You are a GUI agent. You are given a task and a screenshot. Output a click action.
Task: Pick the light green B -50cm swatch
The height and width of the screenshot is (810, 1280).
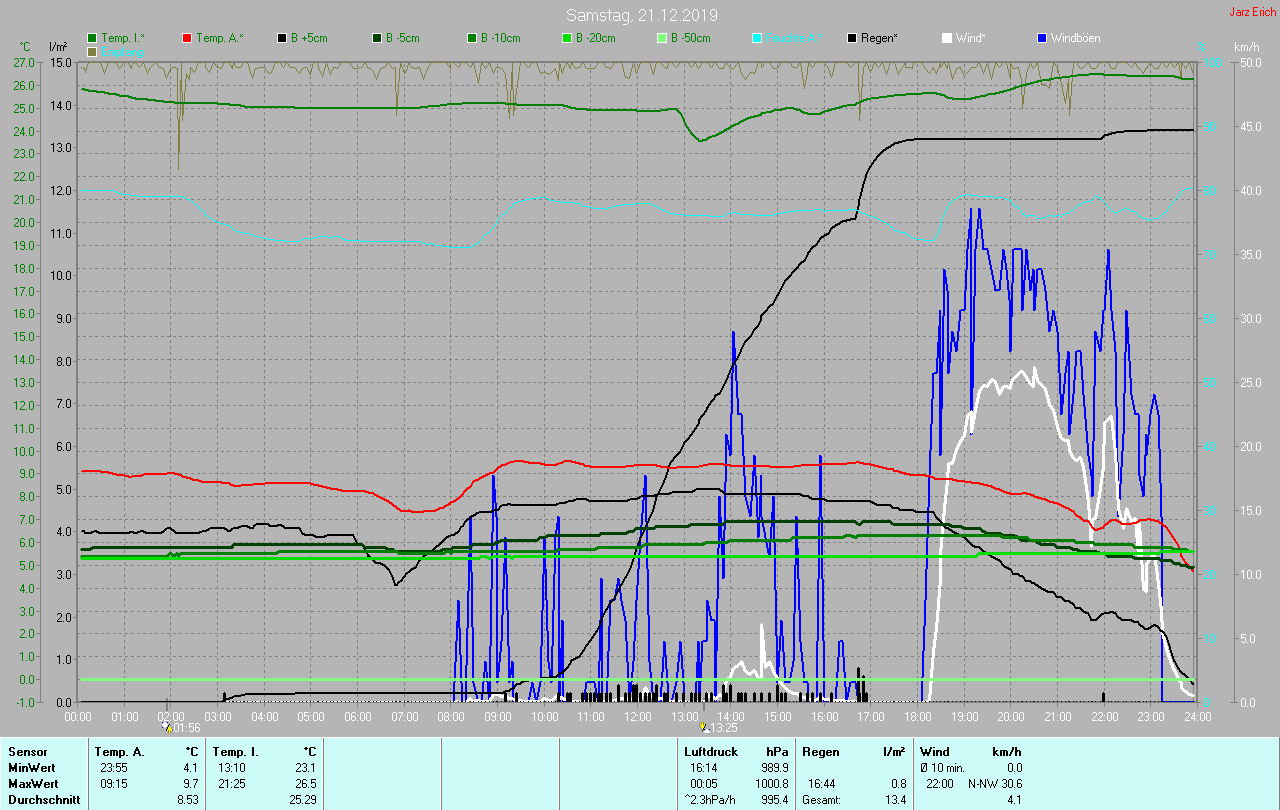pyautogui.click(x=661, y=38)
